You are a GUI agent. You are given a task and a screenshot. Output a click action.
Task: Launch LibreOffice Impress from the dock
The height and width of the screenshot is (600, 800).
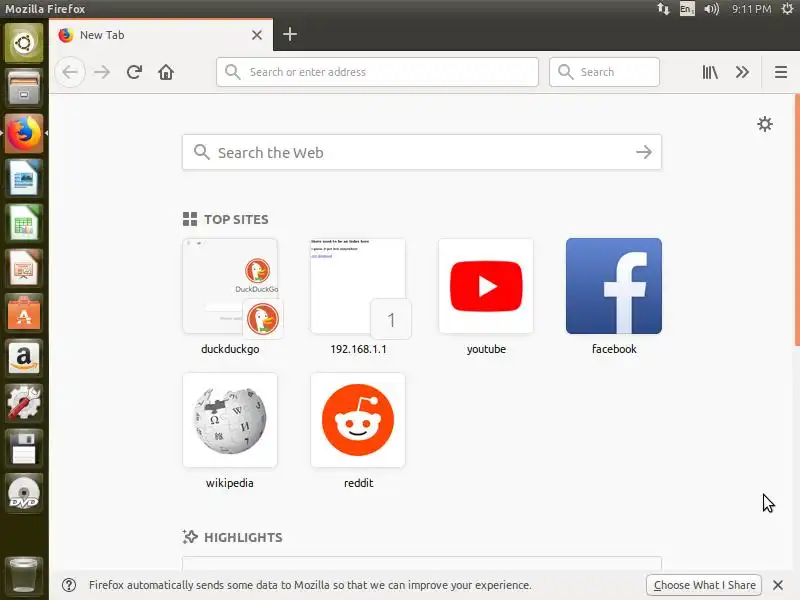(x=24, y=268)
